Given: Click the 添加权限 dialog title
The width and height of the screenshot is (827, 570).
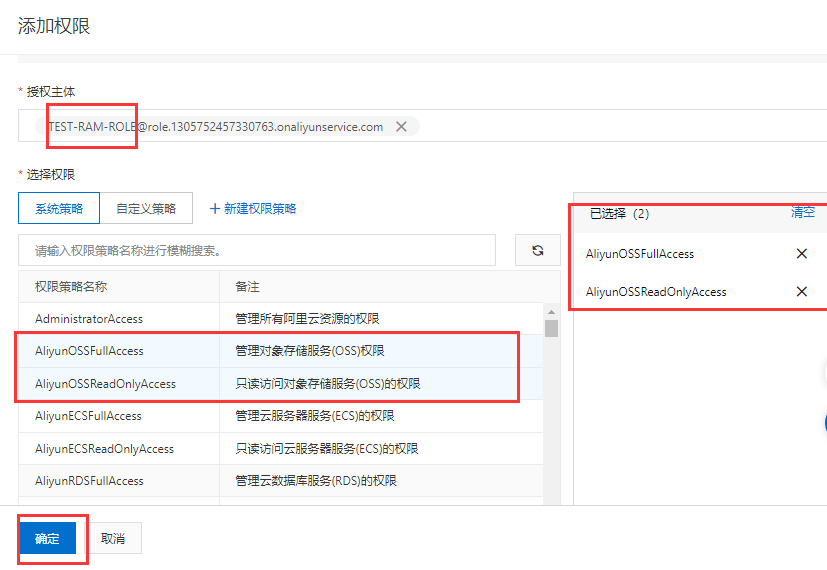Looking at the screenshot, I should [x=54, y=25].
